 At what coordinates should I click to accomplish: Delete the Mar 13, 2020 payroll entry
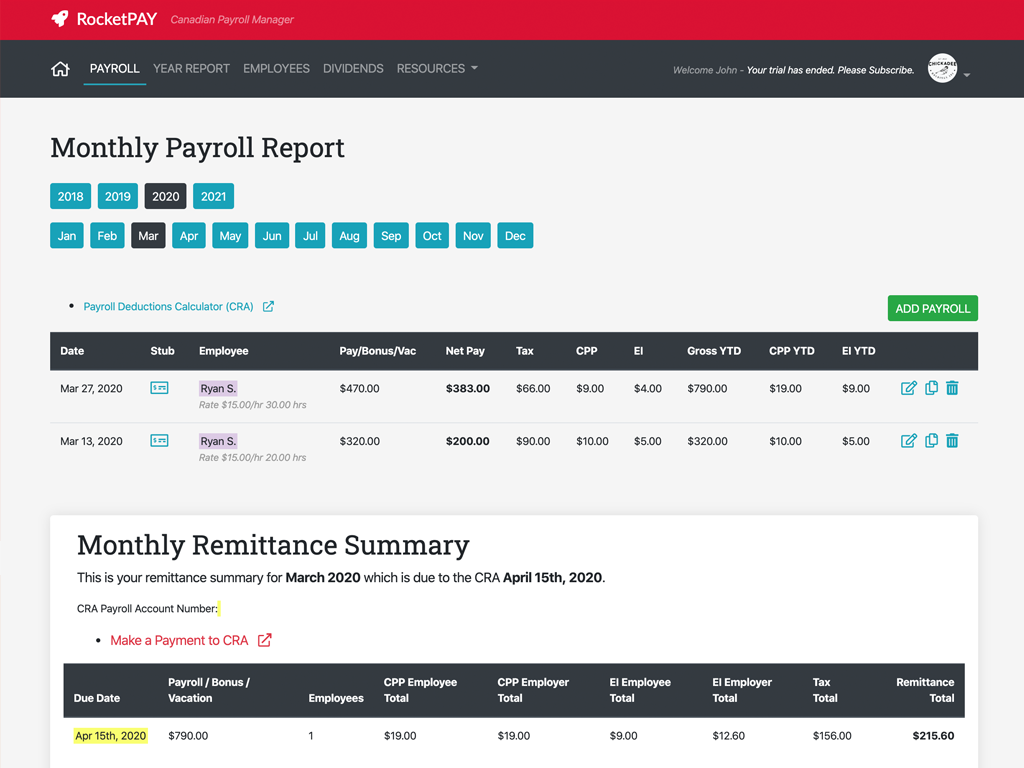pos(952,440)
